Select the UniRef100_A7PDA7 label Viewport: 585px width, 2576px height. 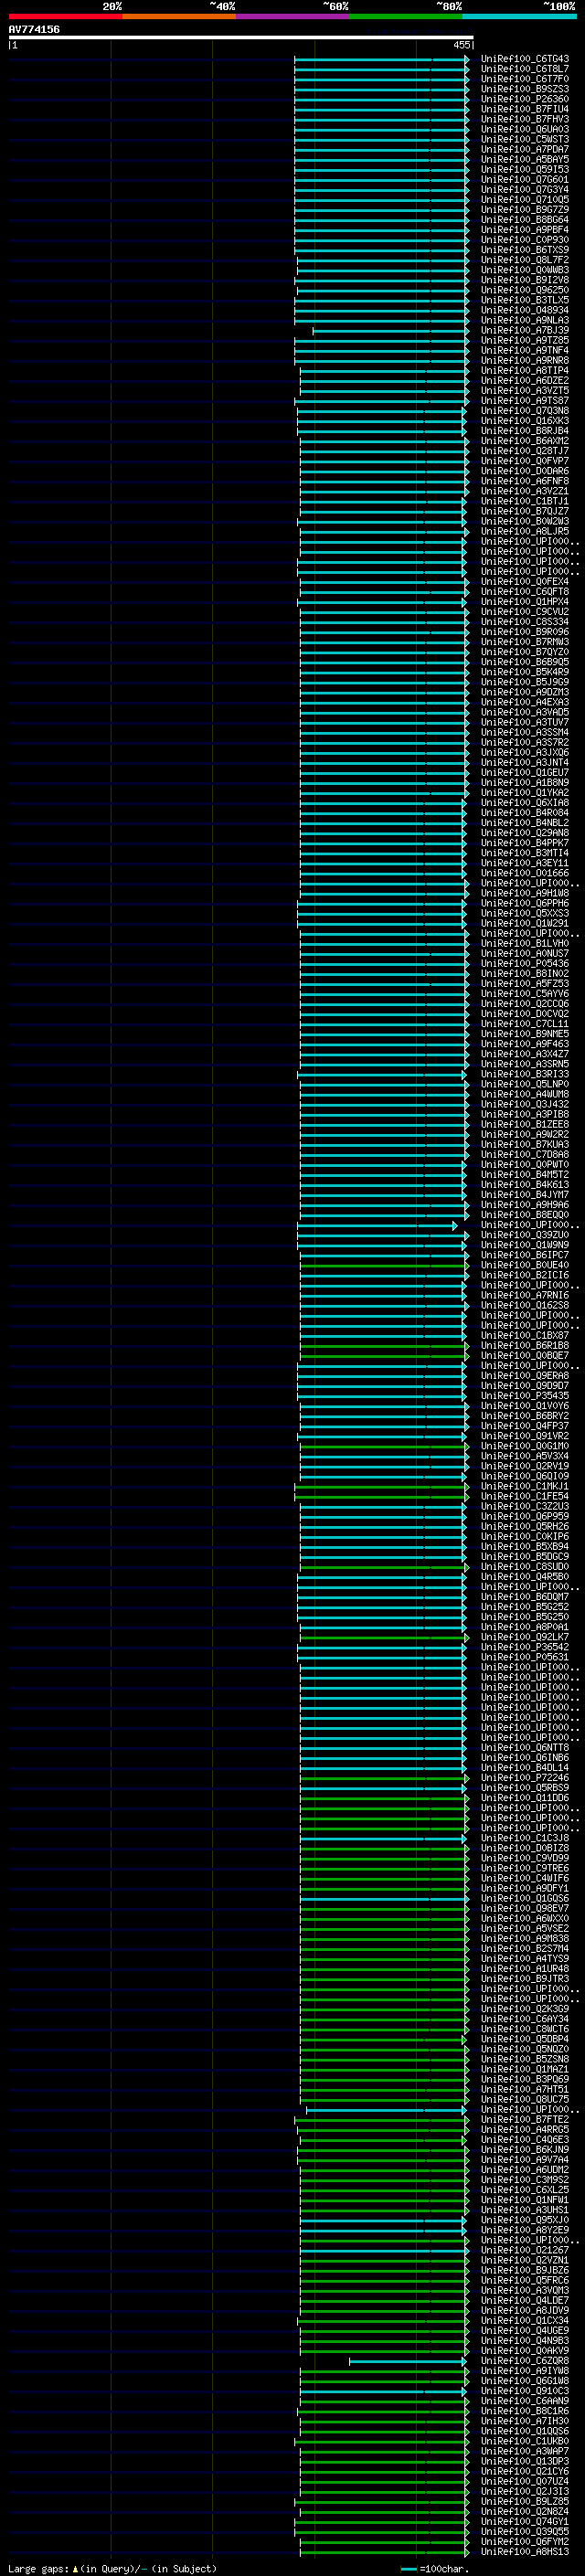[525, 149]
